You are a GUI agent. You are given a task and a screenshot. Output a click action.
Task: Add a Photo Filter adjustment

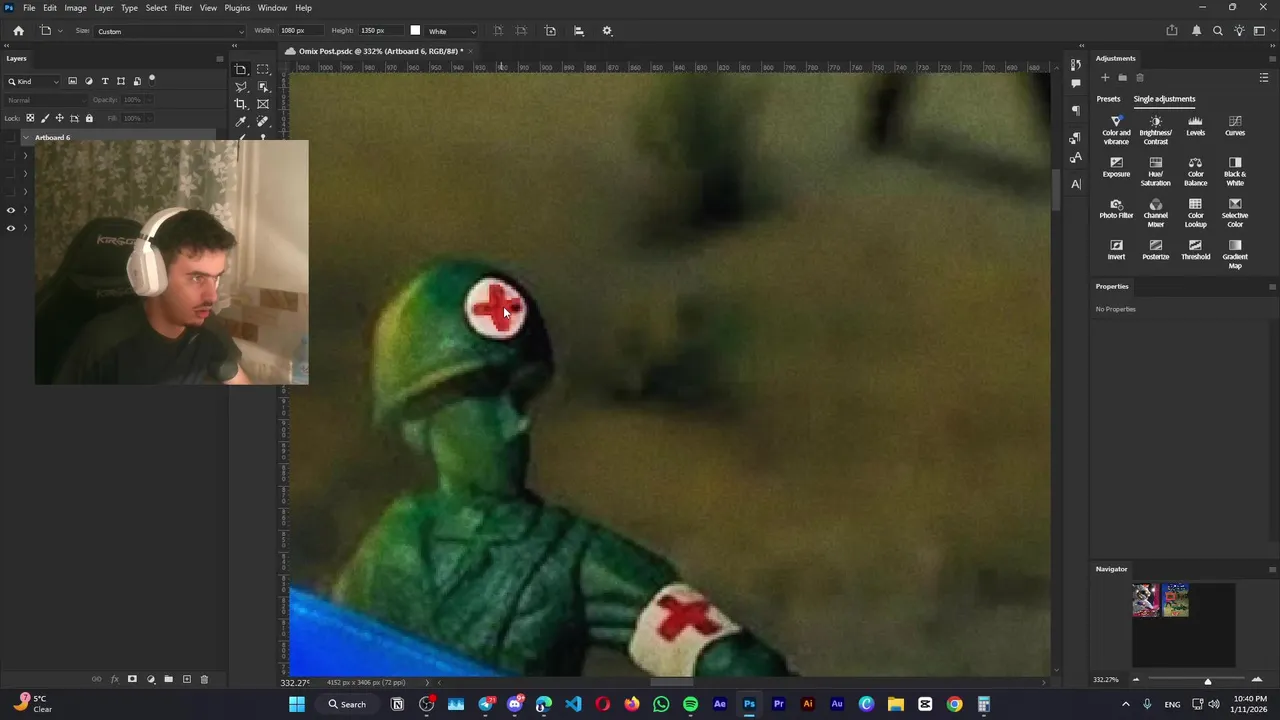coord(1116,208)
